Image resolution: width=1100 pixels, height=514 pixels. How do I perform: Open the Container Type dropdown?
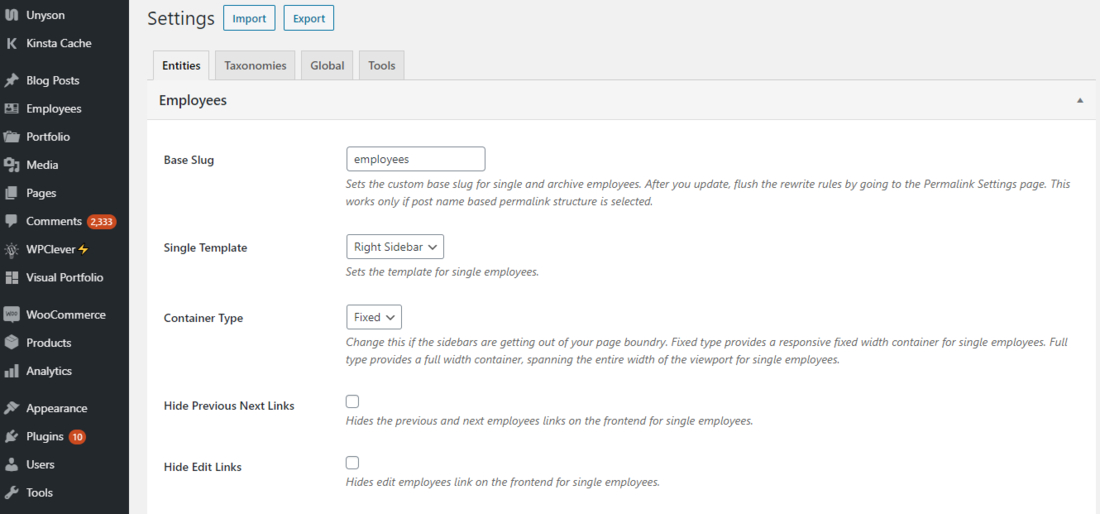[374, 317]
